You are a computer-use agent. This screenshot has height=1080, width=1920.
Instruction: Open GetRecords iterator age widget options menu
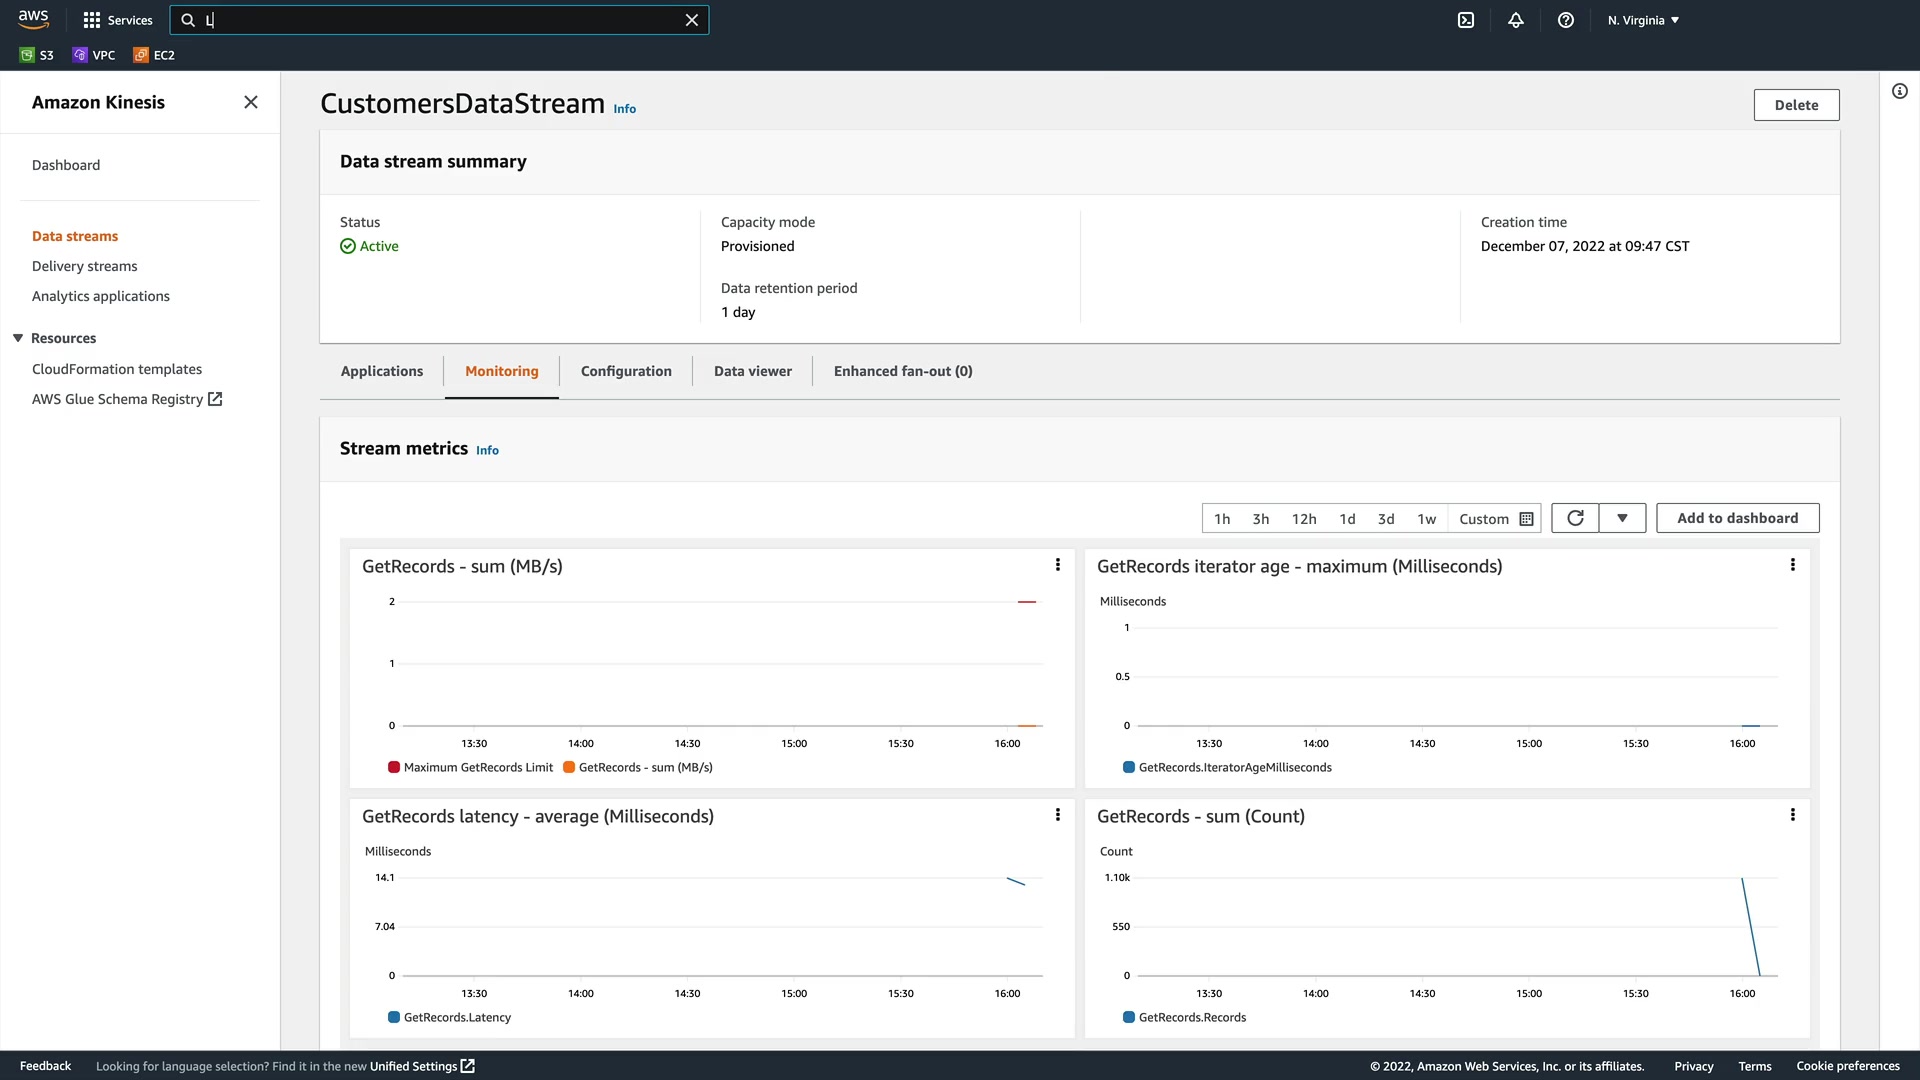click(x=1793, y=565)
